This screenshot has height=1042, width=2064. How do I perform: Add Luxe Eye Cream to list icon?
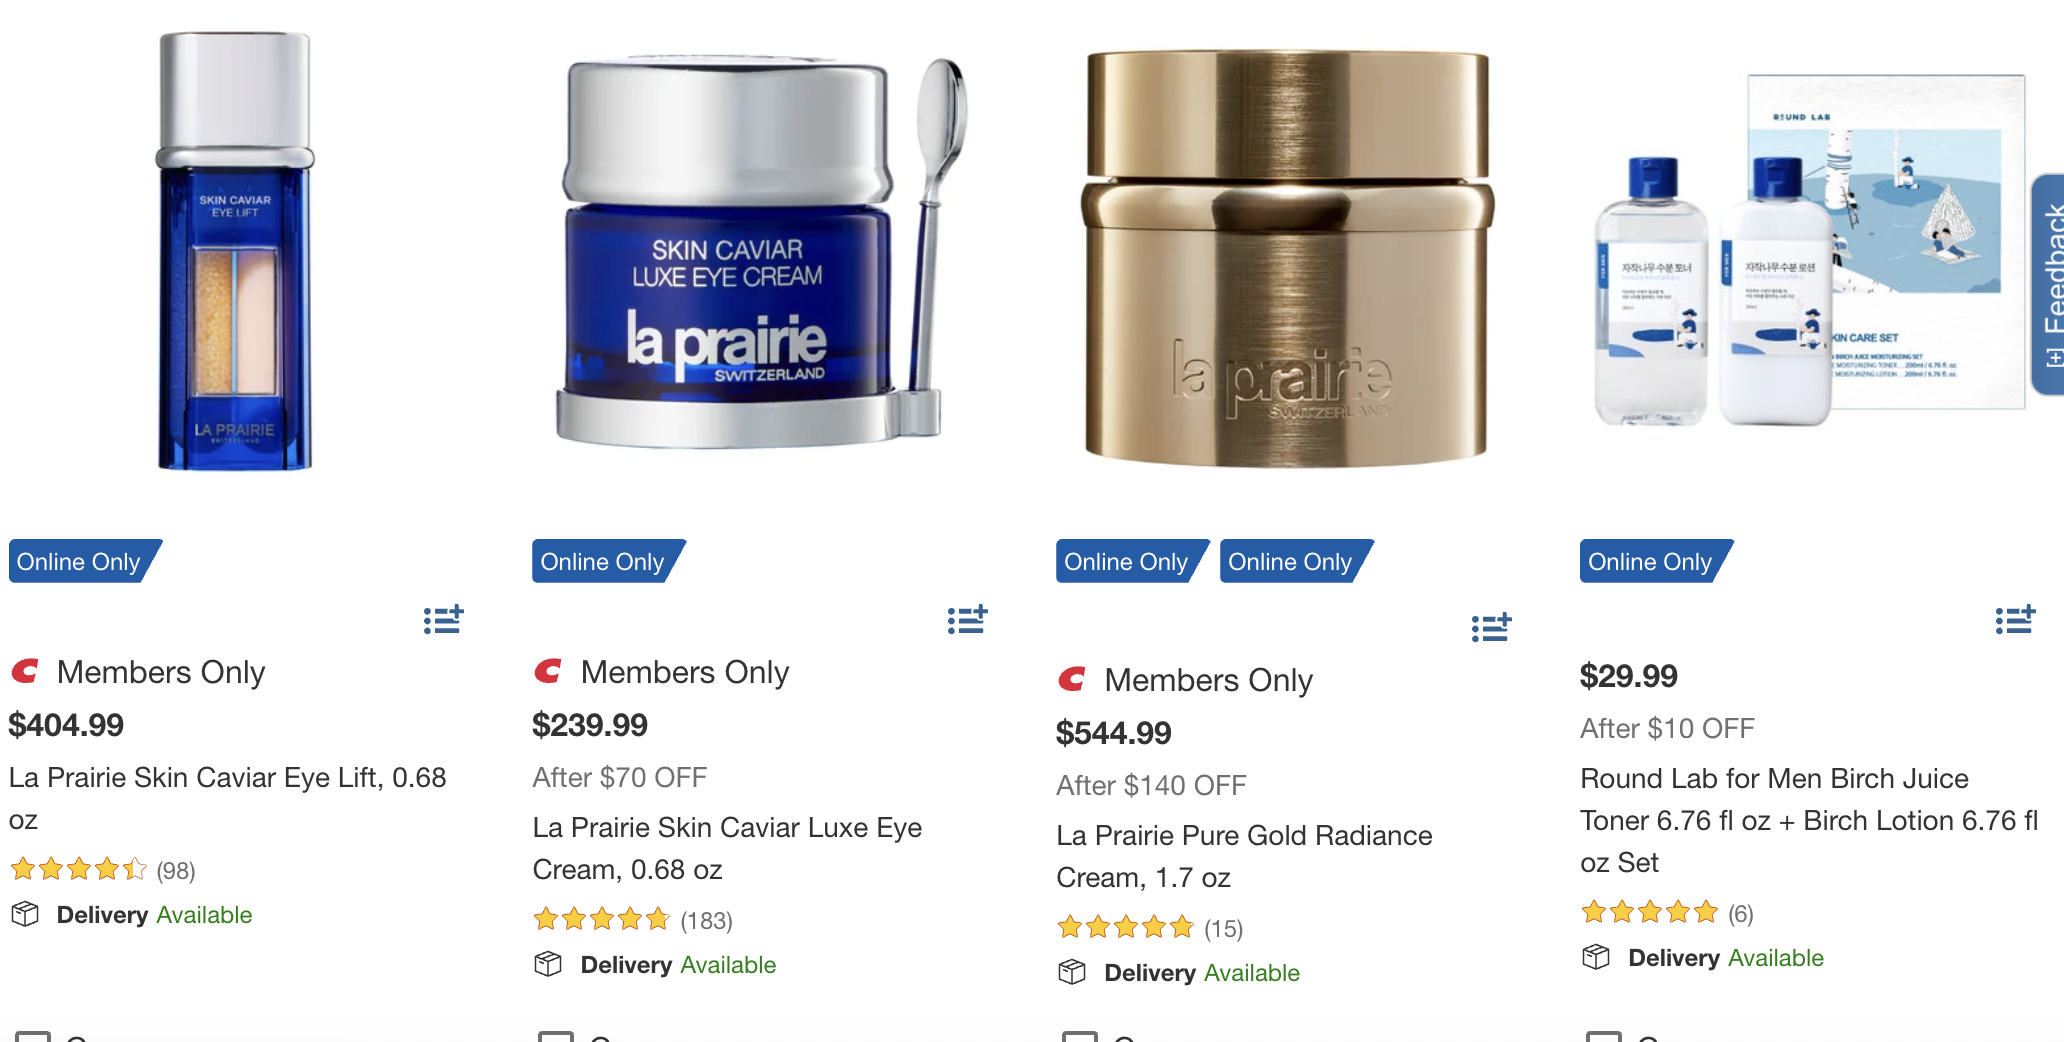tap(967, 620)
